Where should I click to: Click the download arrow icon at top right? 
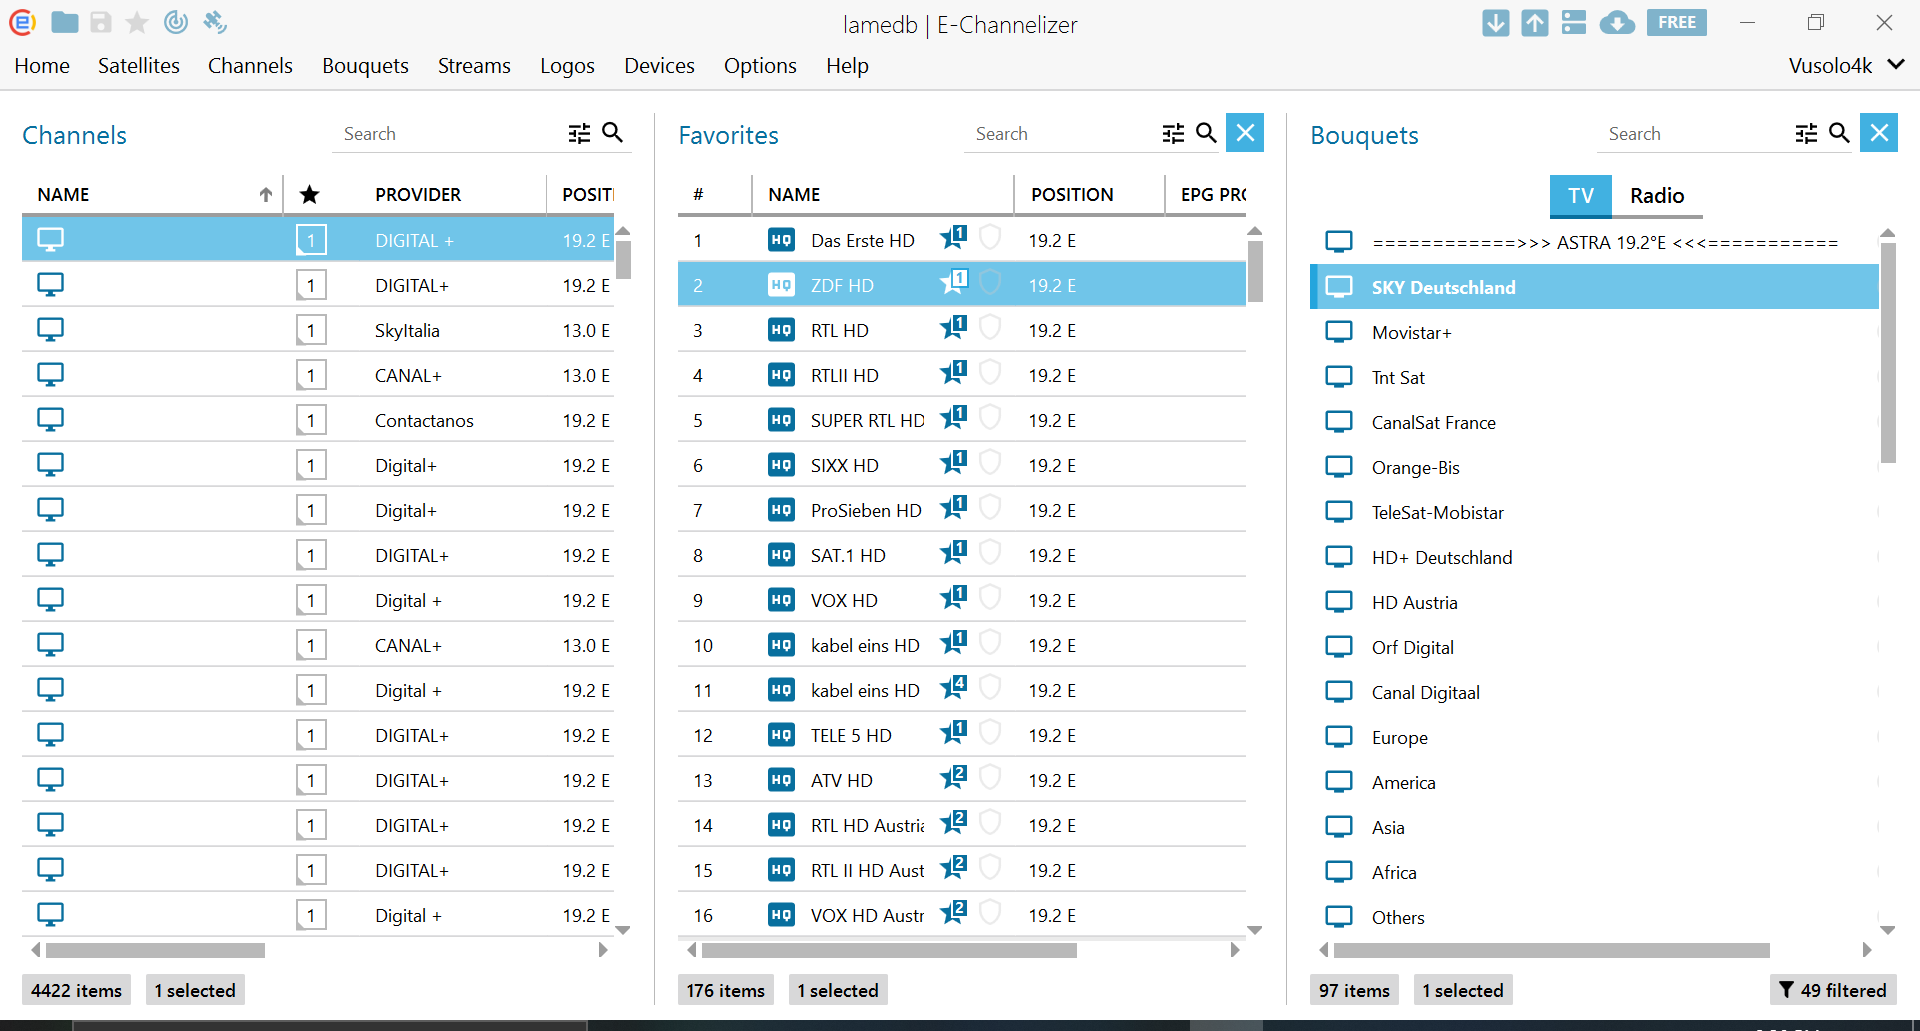pyautogui.click(x=1496, y=23)
